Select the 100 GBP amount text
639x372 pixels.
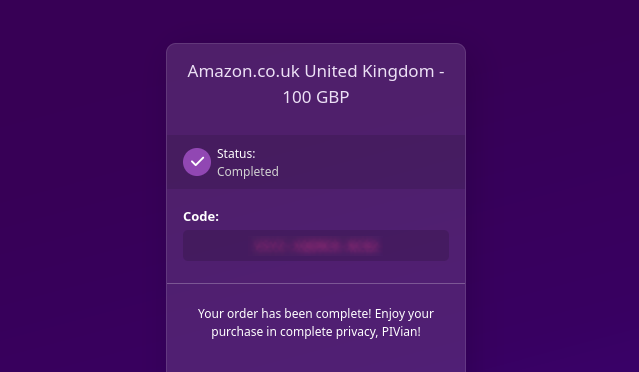click(316, 97)
